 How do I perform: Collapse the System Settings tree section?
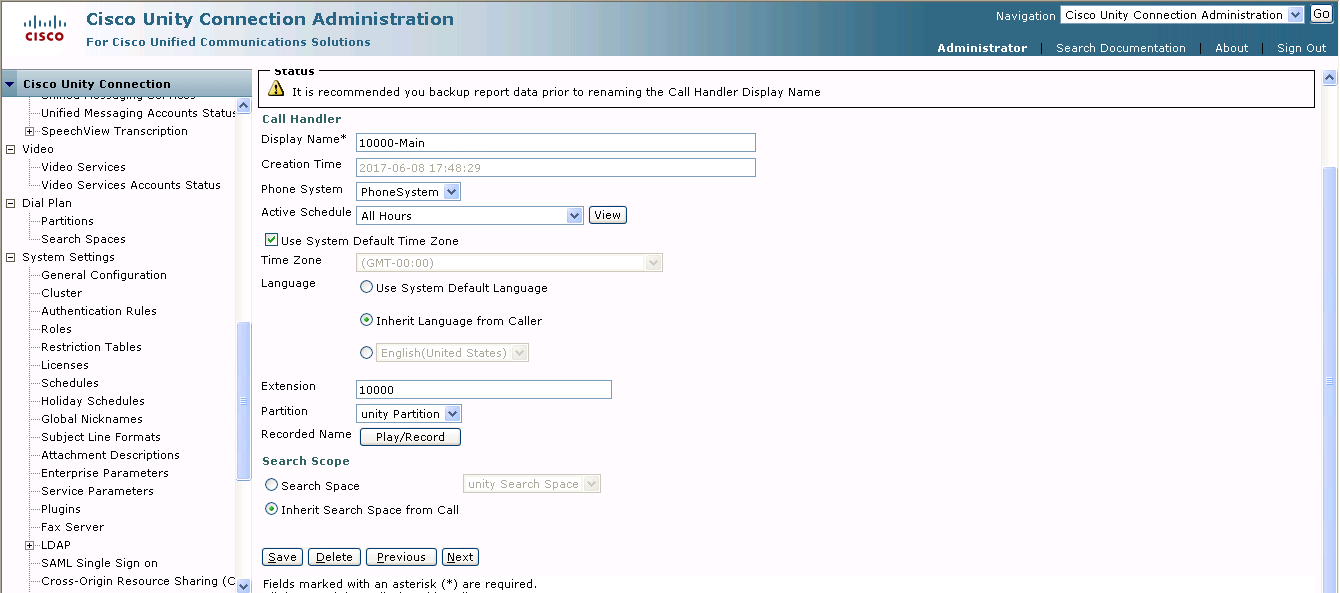11,257
